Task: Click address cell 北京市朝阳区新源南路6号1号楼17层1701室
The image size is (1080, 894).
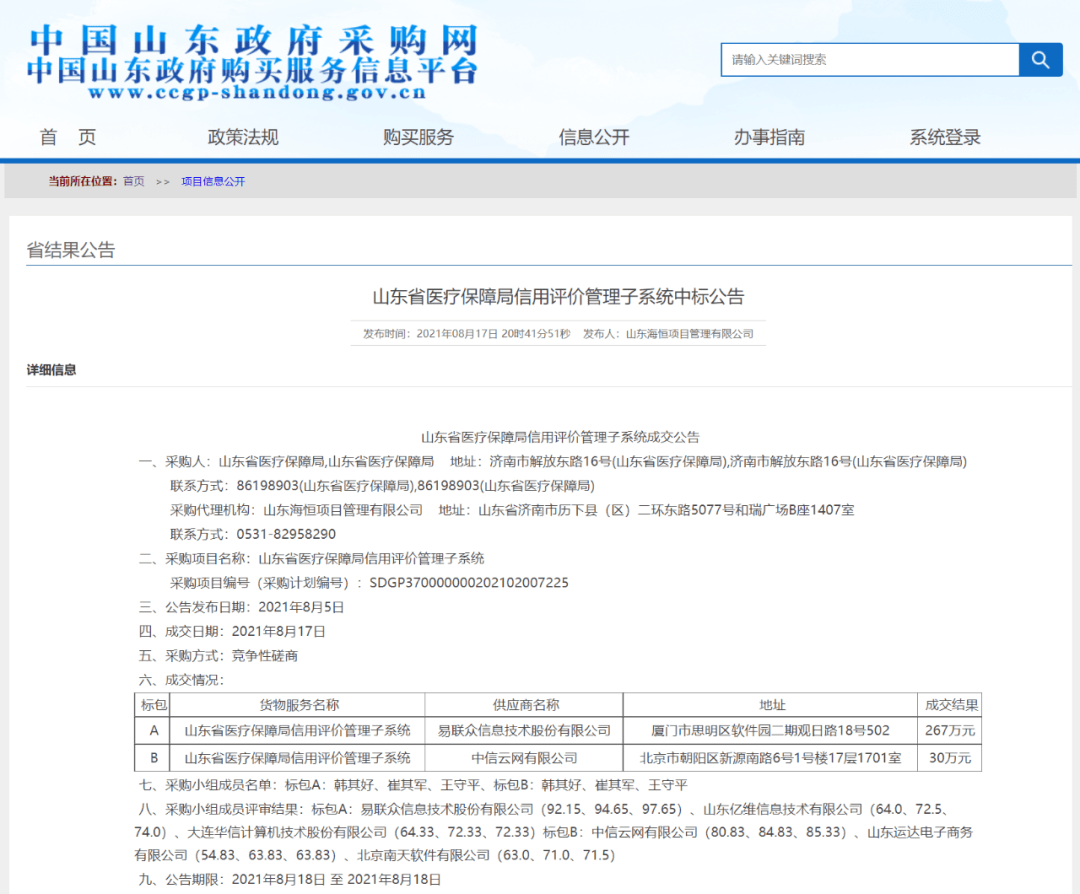Action: click(x=771, y=758)
